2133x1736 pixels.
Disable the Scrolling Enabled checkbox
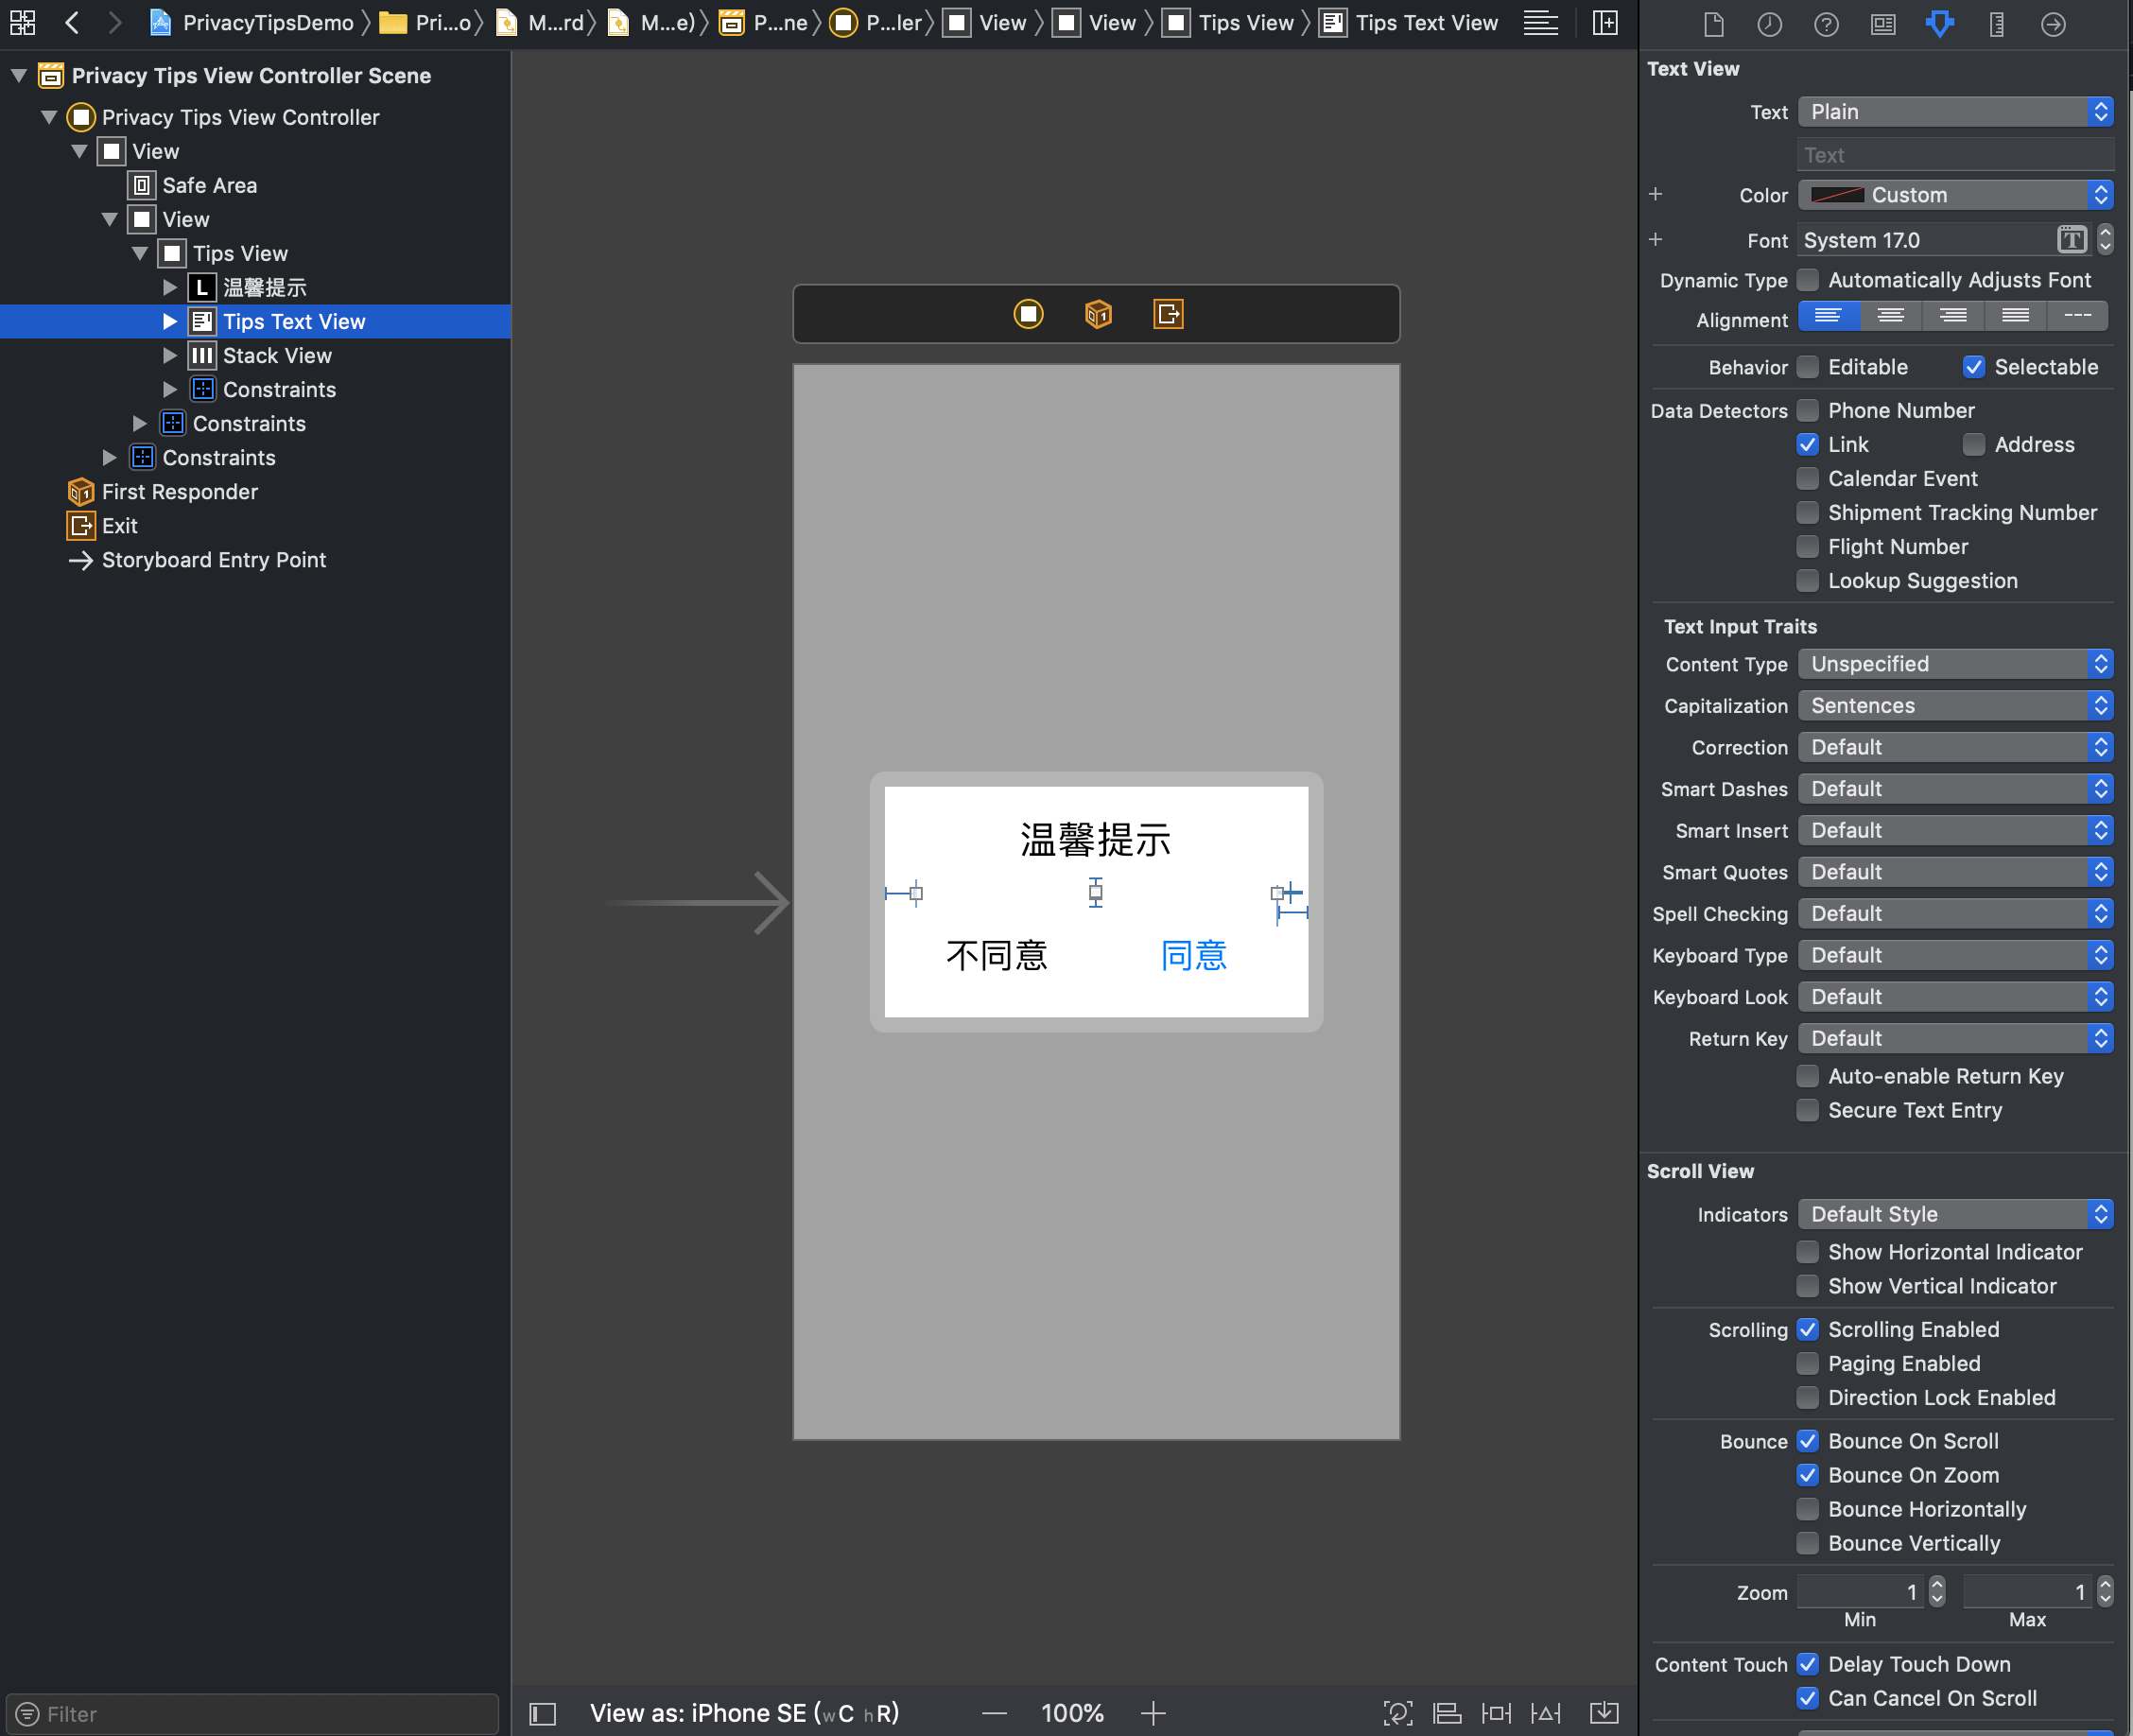(1807, 1329)
